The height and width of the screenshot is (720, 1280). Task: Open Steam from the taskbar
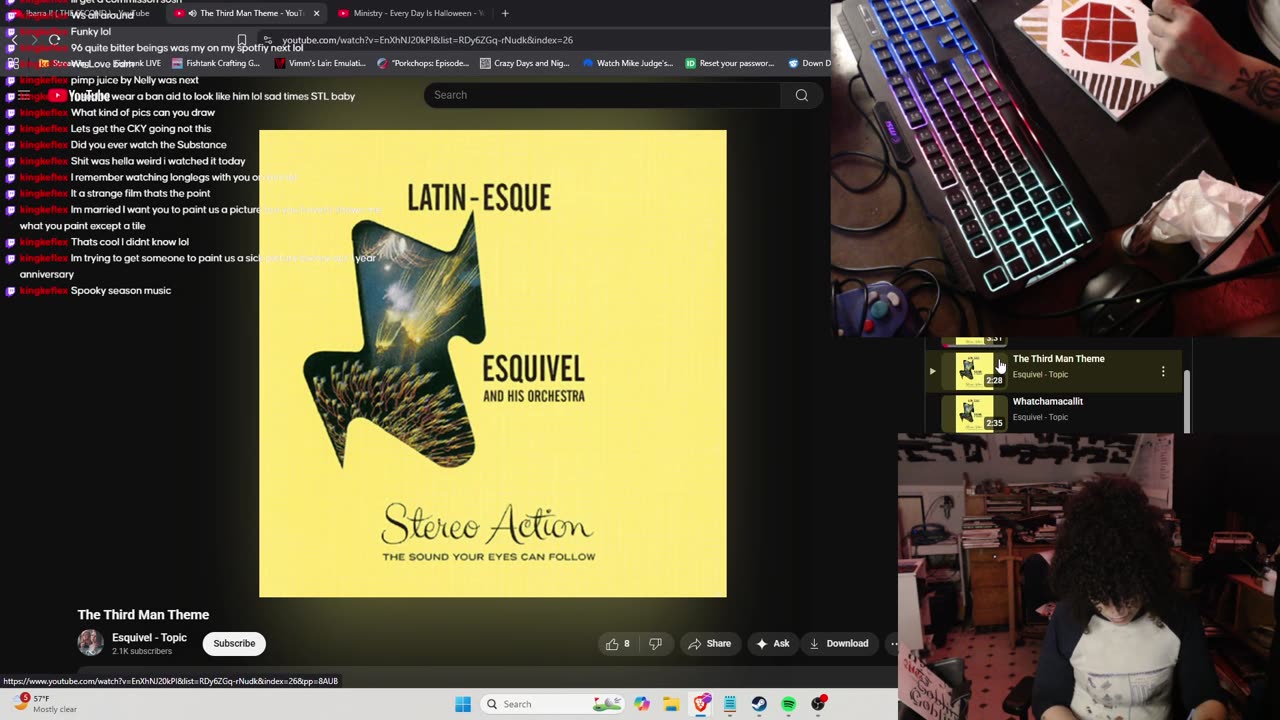[x=759, y=704]
